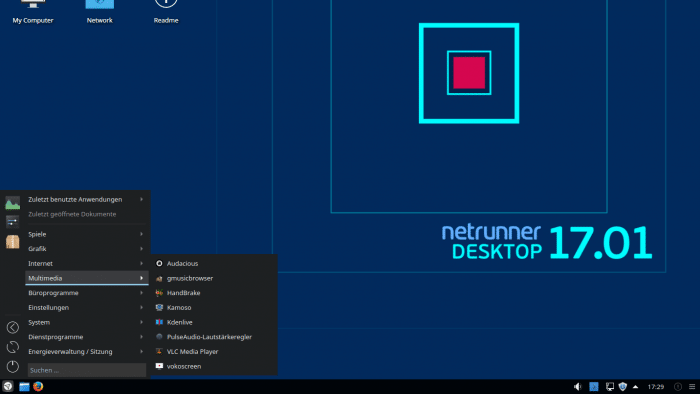Select the highlighted Multimedia category
700x394 pixels.
pos(87,278)
